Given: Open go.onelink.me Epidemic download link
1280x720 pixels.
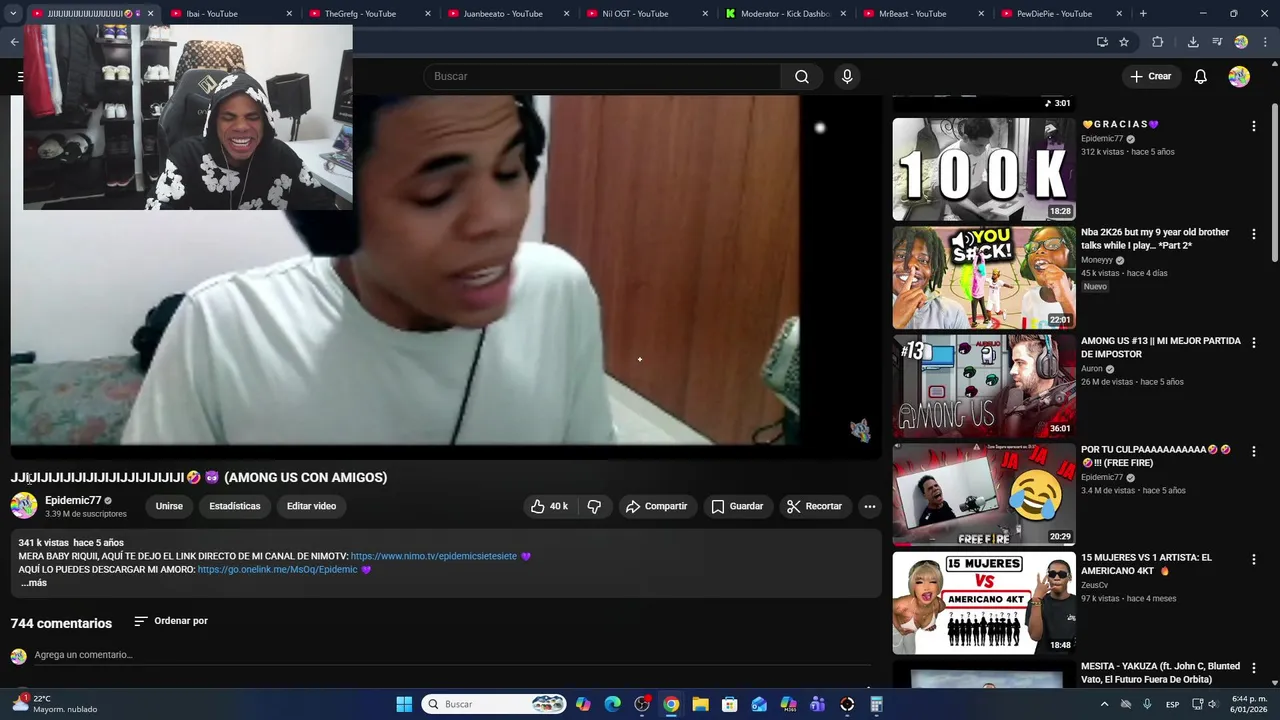Looking at the screenshot, I should [x=277, y=570].
